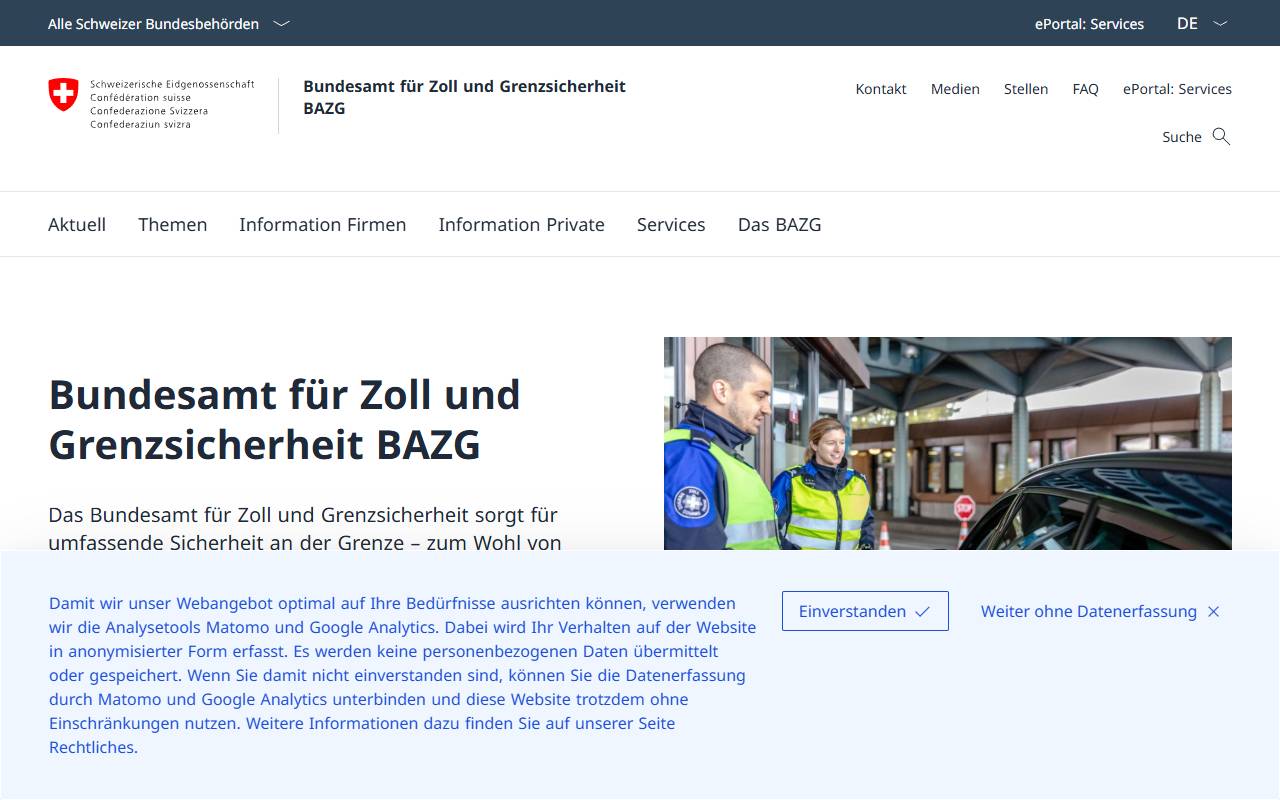
Task: Click the main heading Bundesamt für Zoll und Grenzsicherheit BAZG
Action: 285,419
